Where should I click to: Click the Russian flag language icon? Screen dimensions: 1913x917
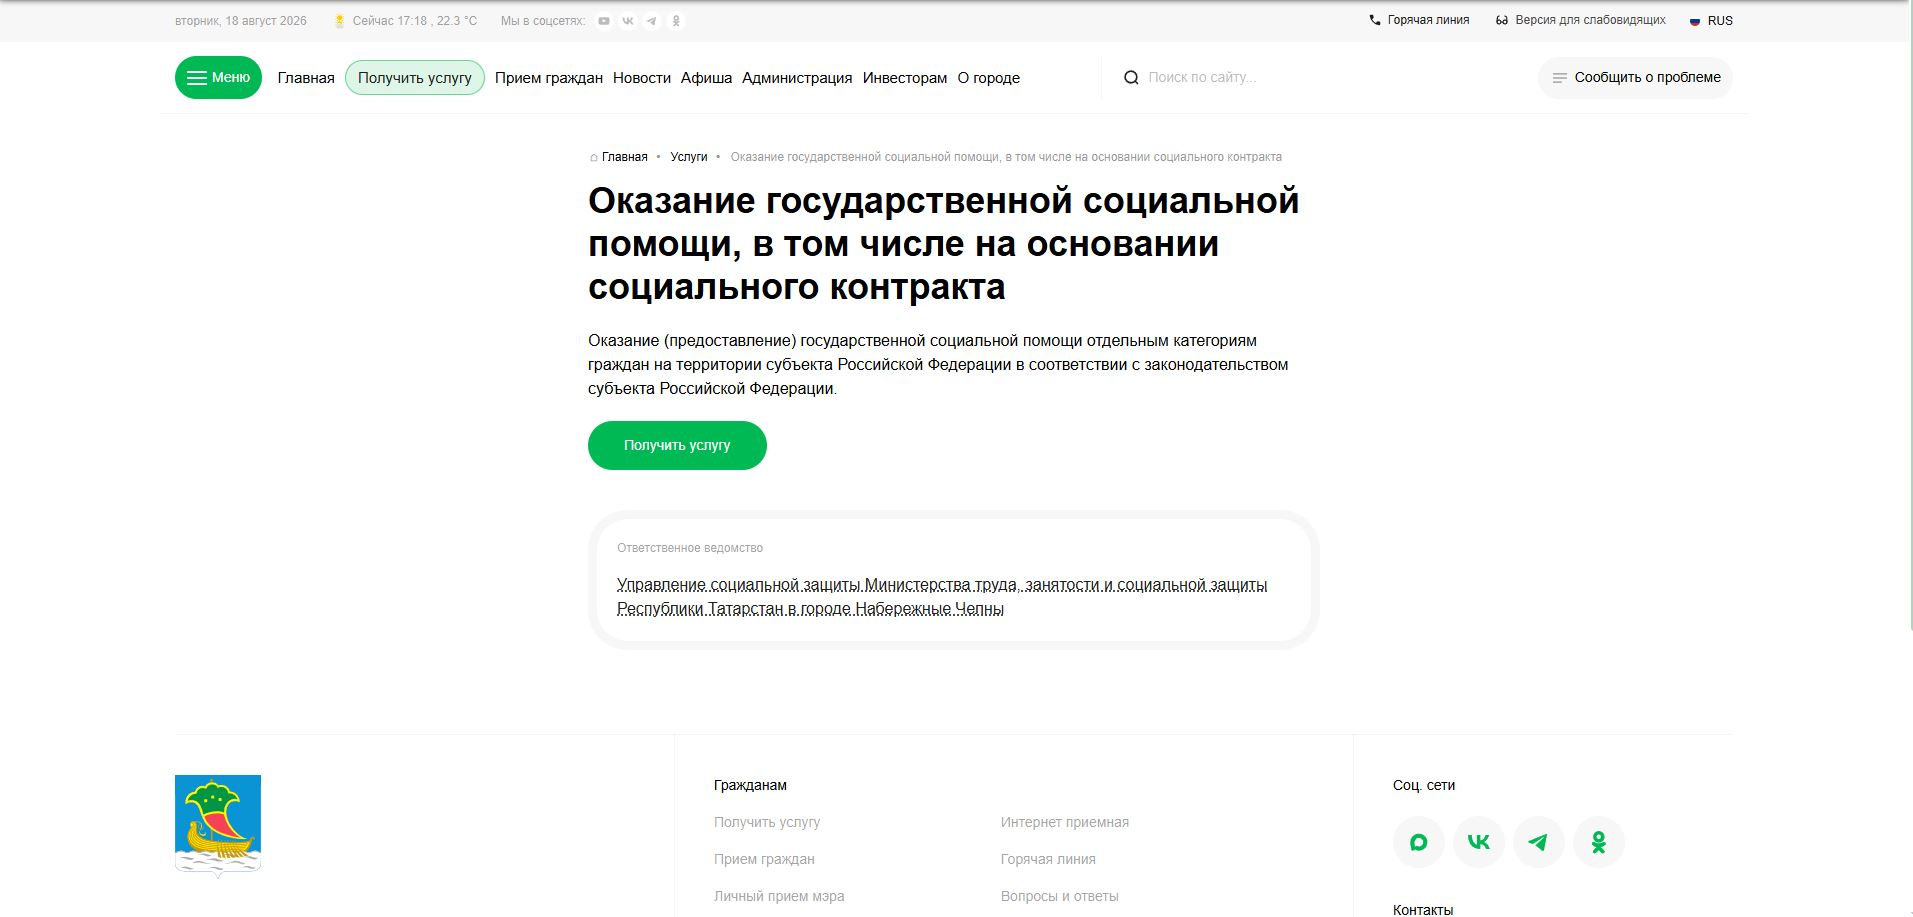click(1695, 21)
